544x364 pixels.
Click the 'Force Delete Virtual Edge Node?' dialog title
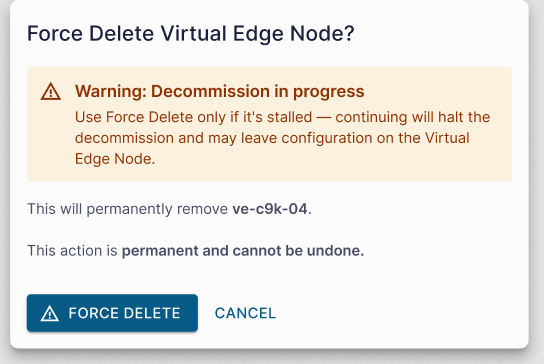coord(191,33)
